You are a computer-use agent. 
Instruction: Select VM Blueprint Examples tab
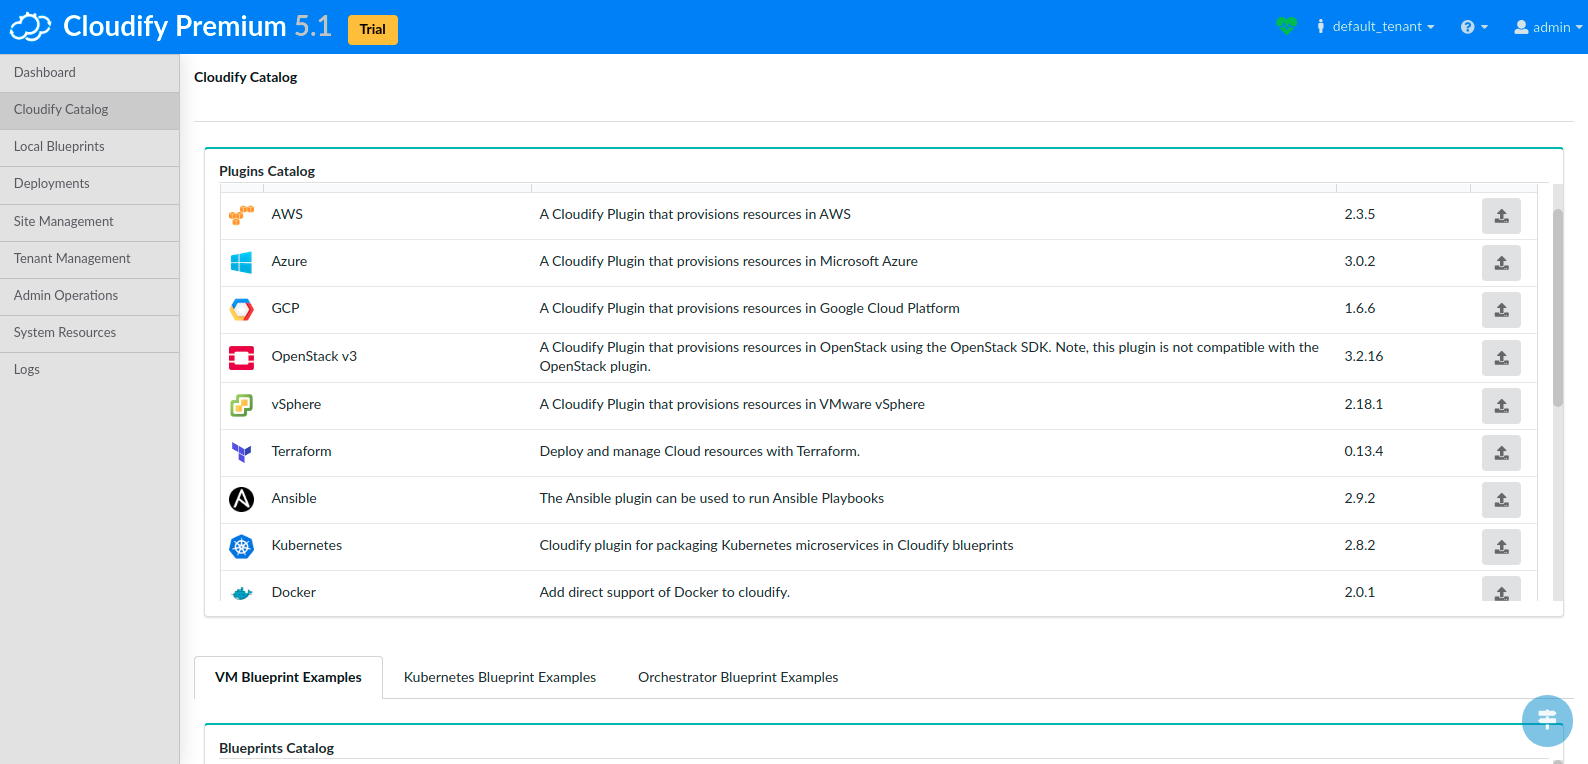point(288,677)
